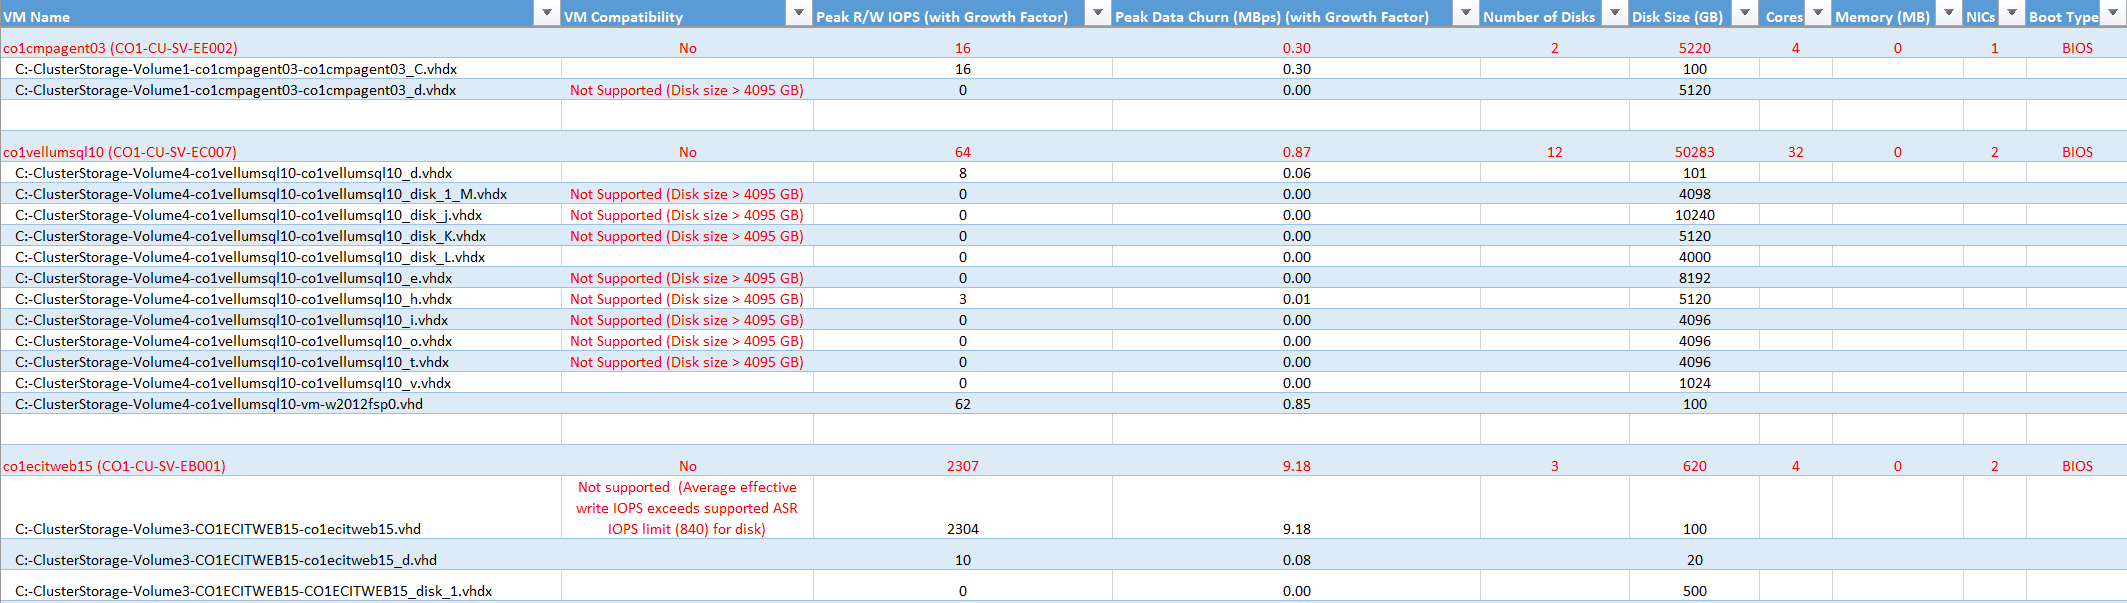Select the CO1ECITWEB15-co1ecitweb15.vhd disk name
The height and width of the screenshot is (603, 2127).
(x=218, y=529)
